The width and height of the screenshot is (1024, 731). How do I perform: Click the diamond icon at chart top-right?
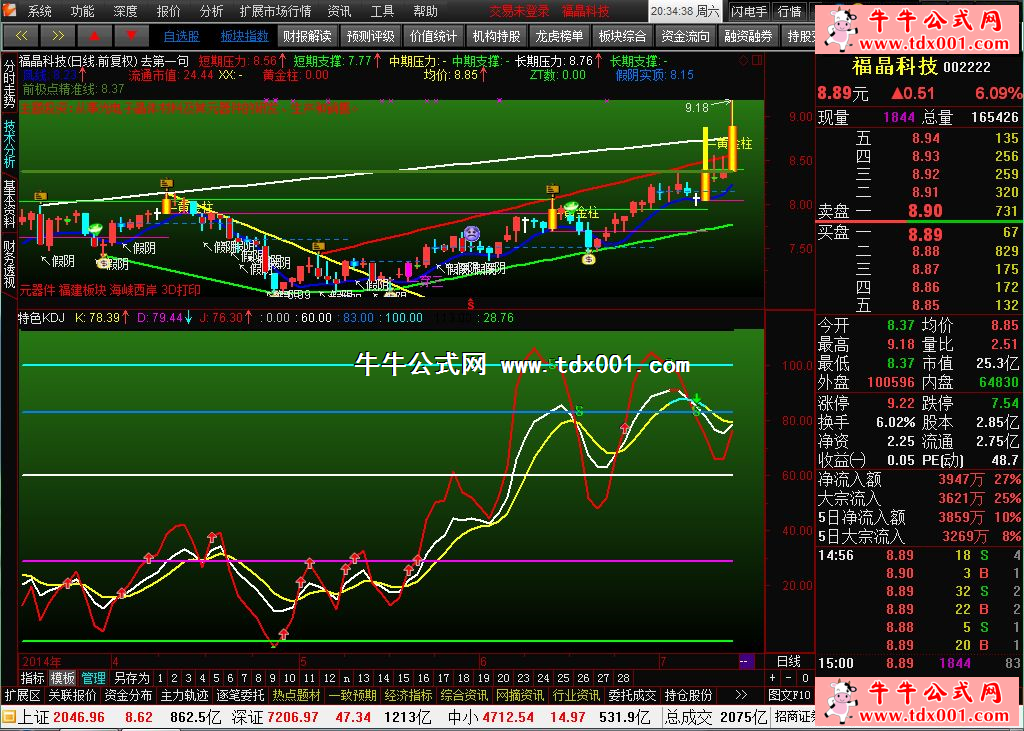pos(743,60)
